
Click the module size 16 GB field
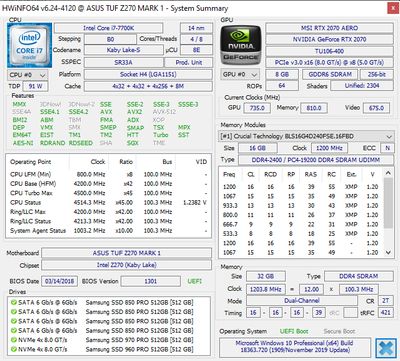click(257, 148)
